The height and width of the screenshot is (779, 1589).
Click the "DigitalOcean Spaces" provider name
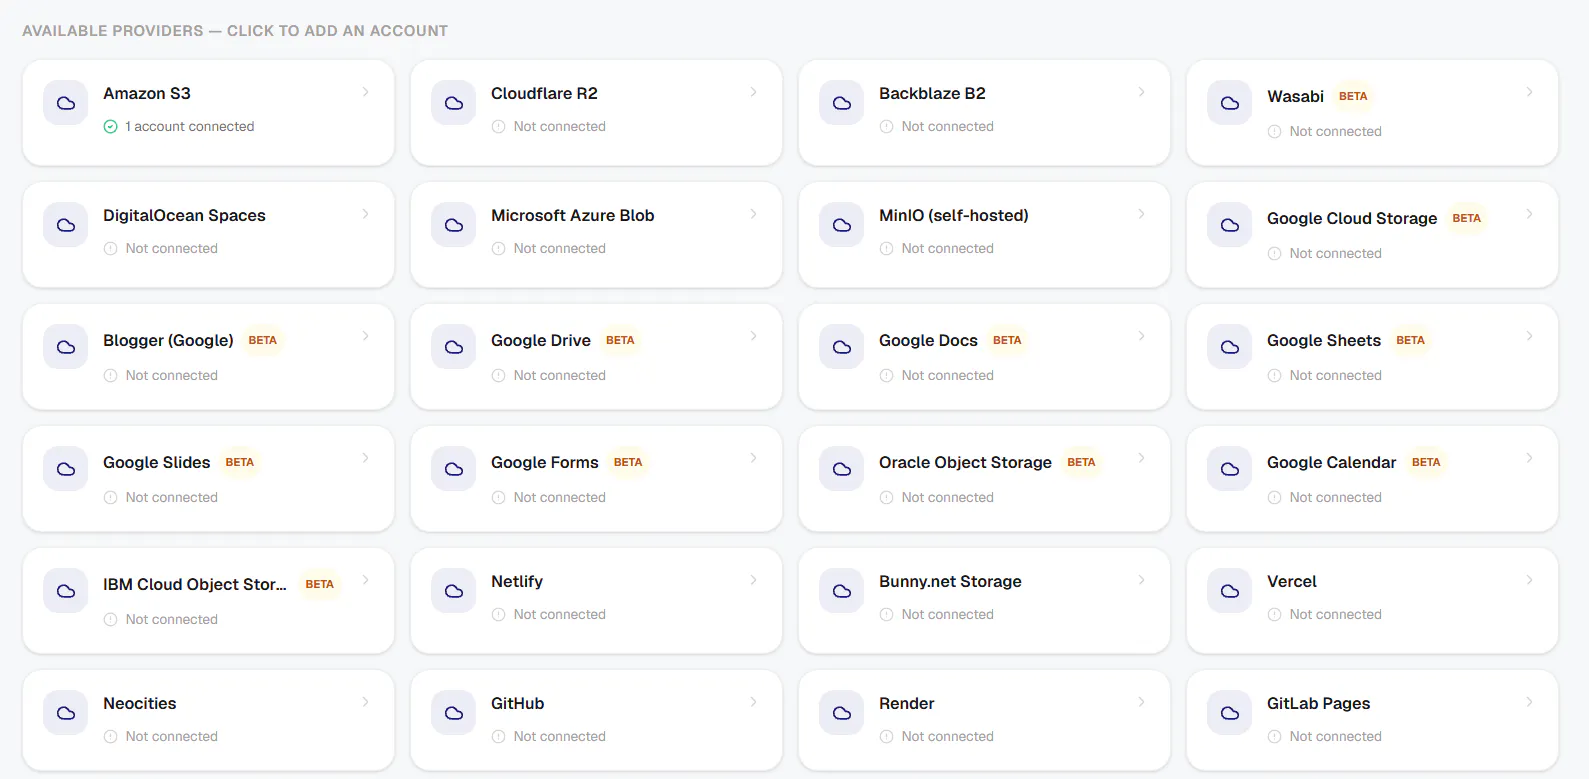184,216
